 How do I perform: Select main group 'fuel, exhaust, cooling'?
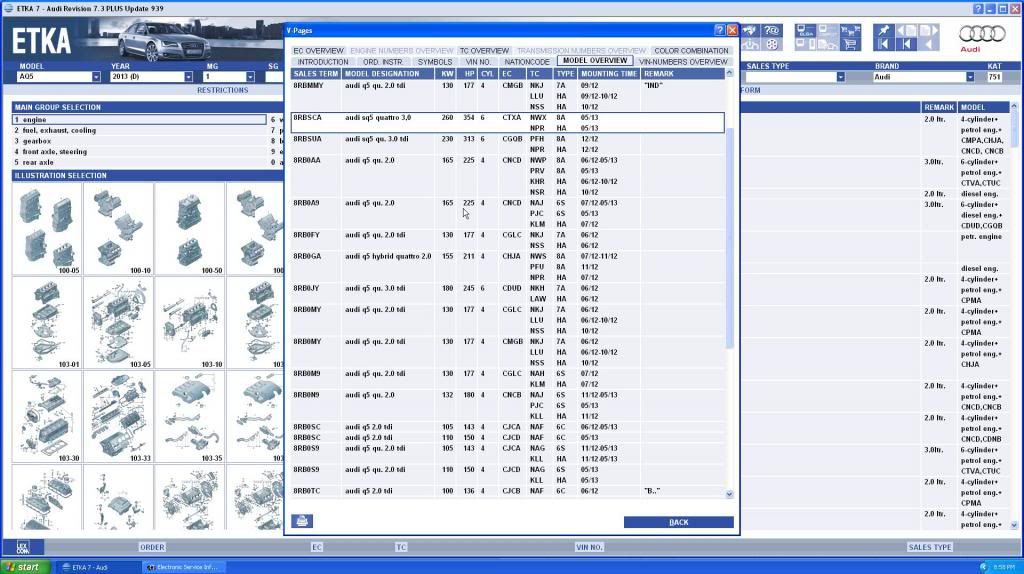(139, 131)
